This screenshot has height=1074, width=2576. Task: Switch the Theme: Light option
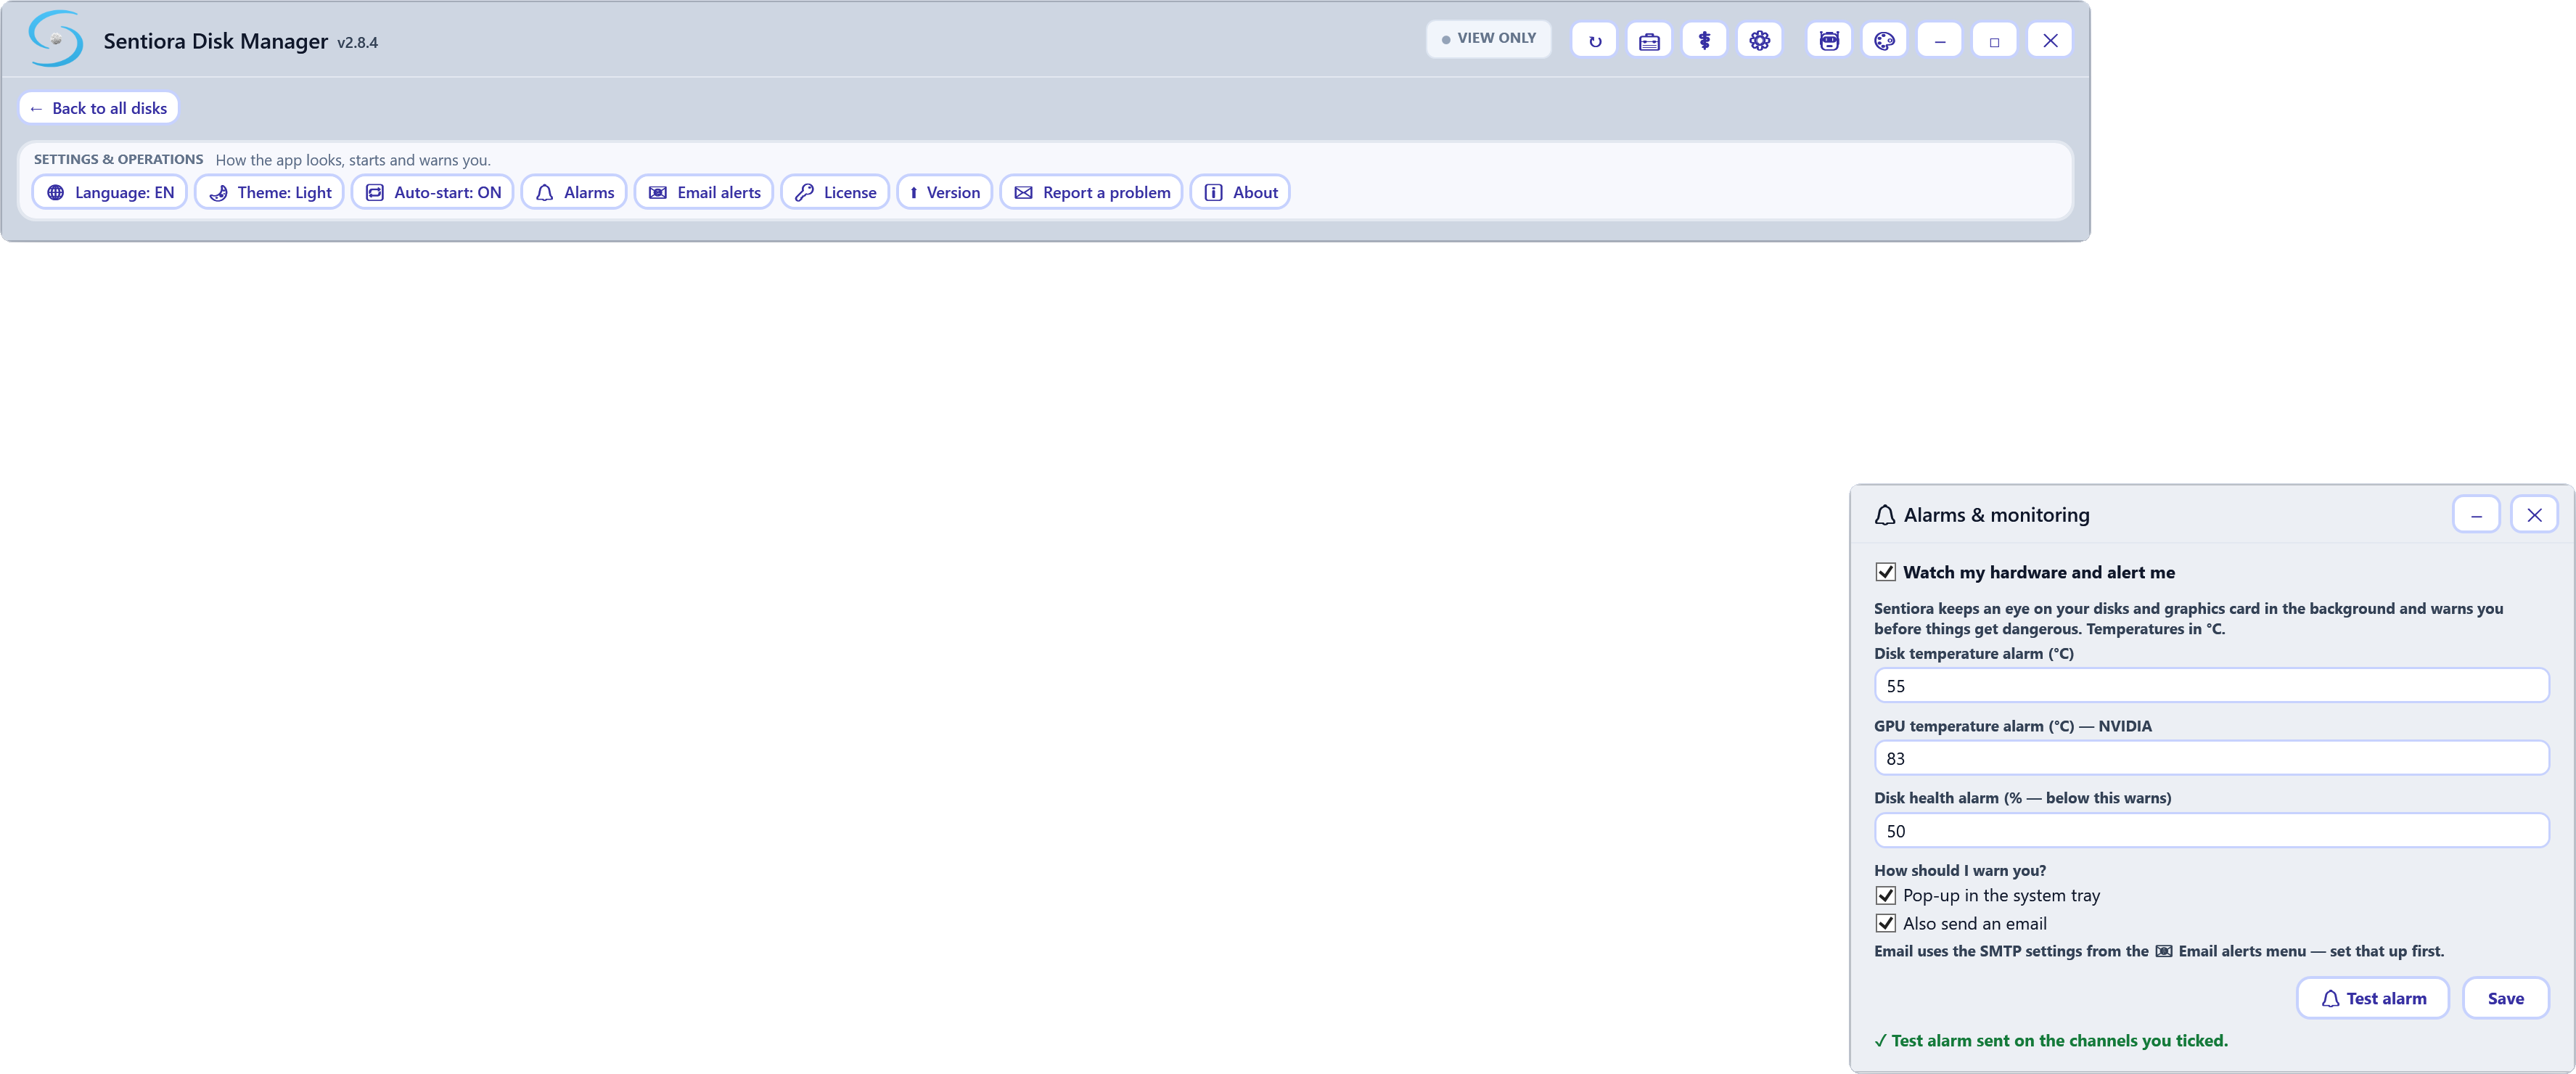(x=269, y=192)
